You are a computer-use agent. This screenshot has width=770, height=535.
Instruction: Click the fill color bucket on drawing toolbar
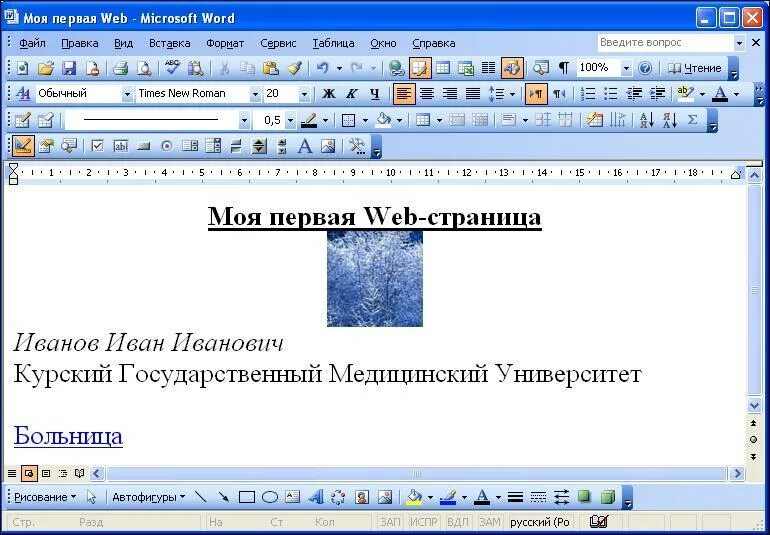click(415, 497)
